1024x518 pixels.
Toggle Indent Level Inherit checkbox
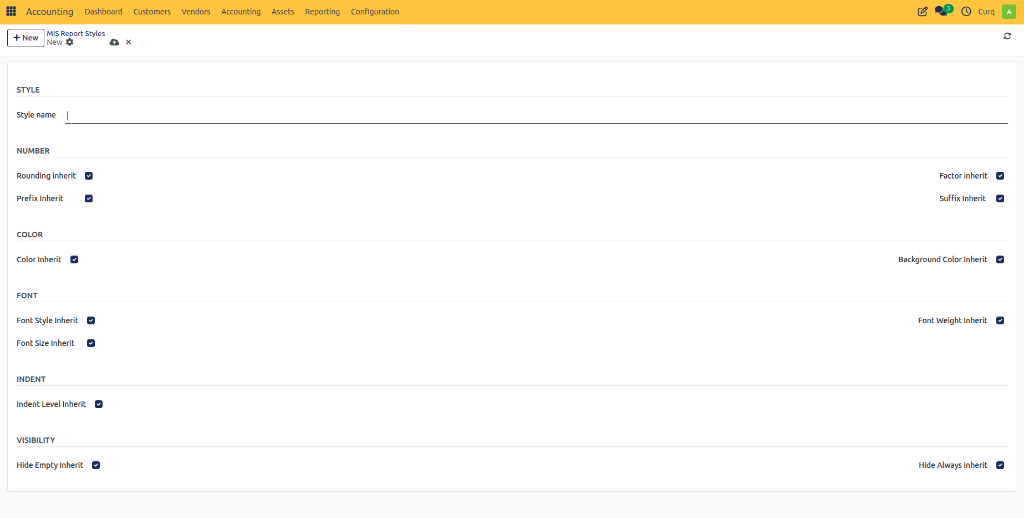pyautogui.click(x=99, y=404)
